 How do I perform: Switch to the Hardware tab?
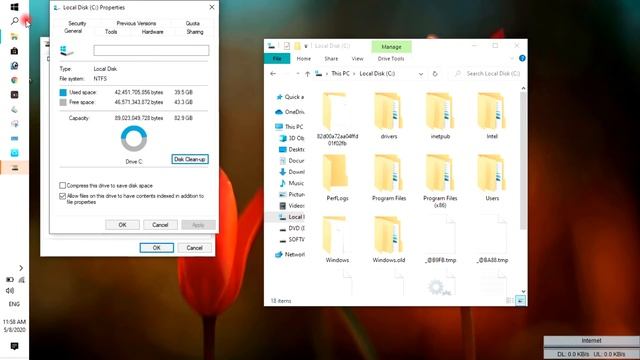click(x=152, y=32)
